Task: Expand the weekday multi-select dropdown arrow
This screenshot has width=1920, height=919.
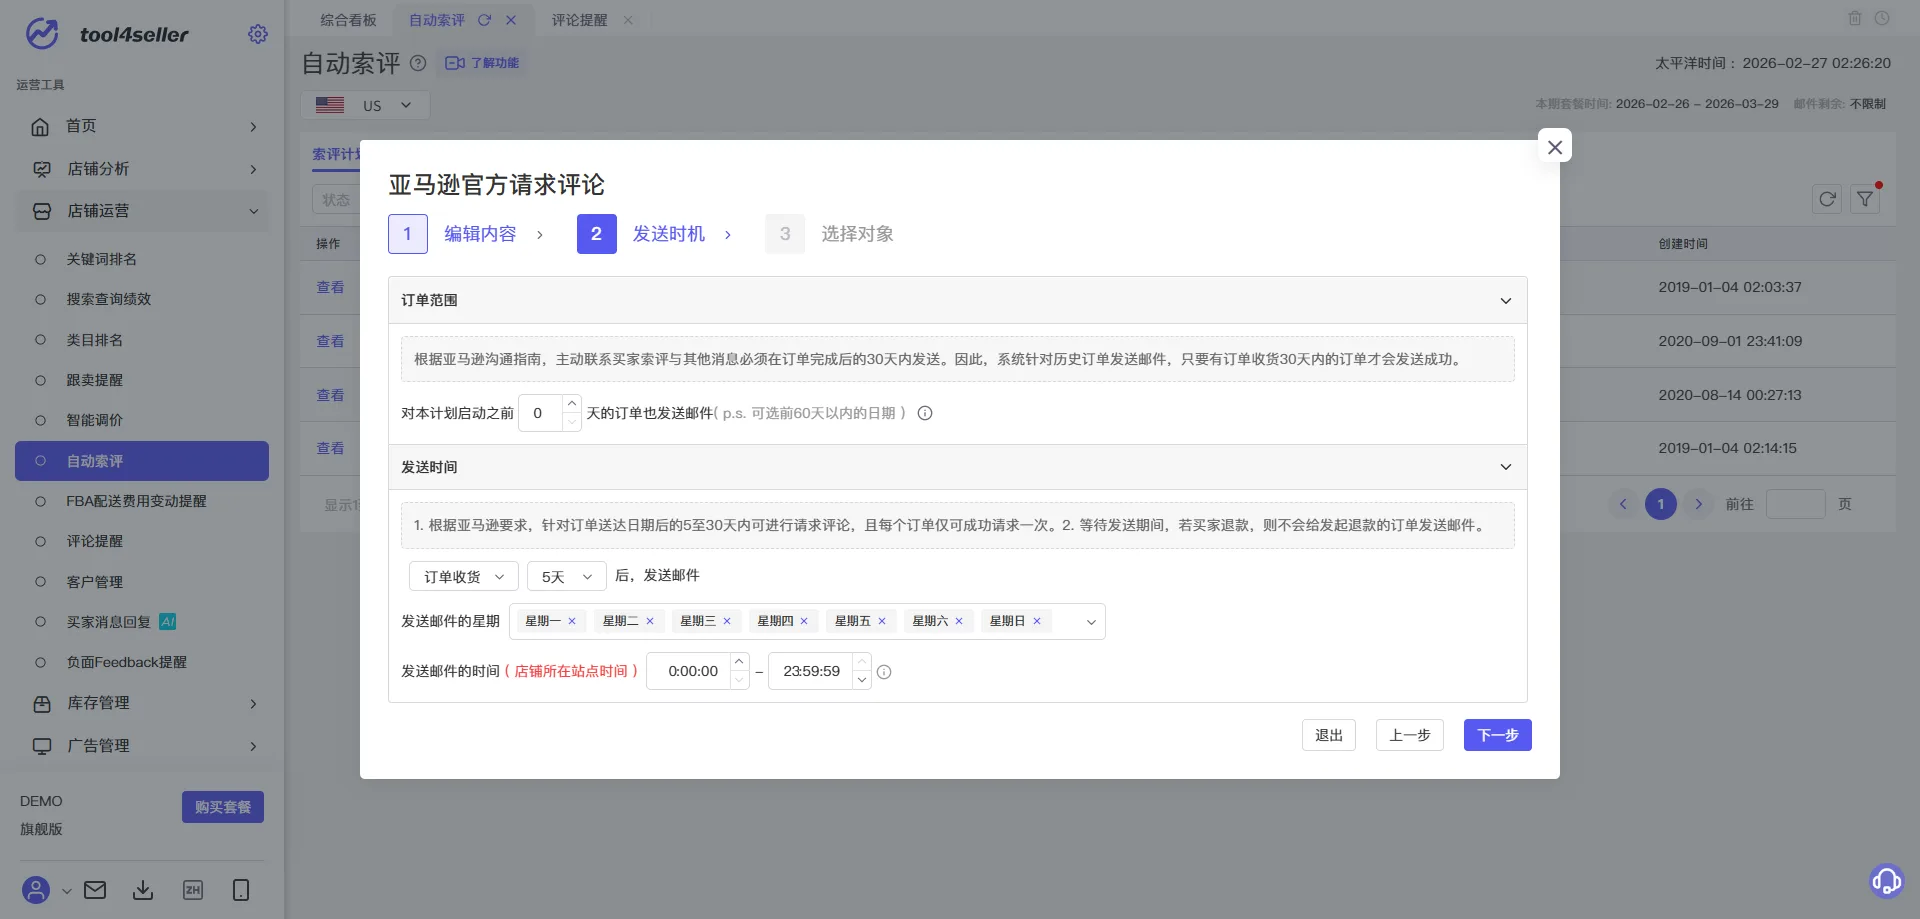Action: (x=1091, y=622)
